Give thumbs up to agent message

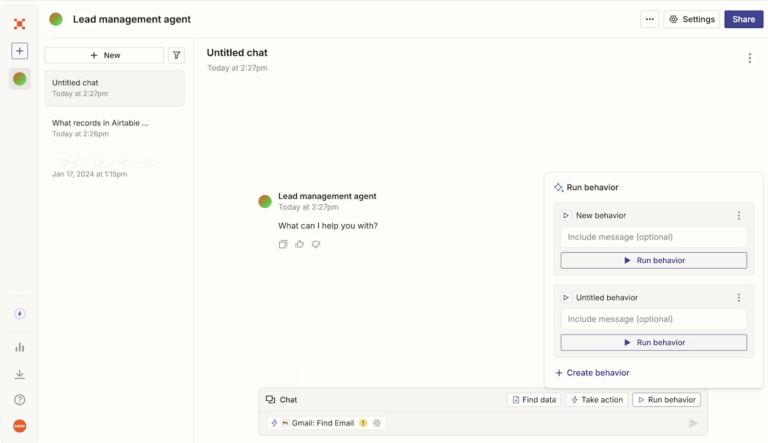click(x=299, y=244)
